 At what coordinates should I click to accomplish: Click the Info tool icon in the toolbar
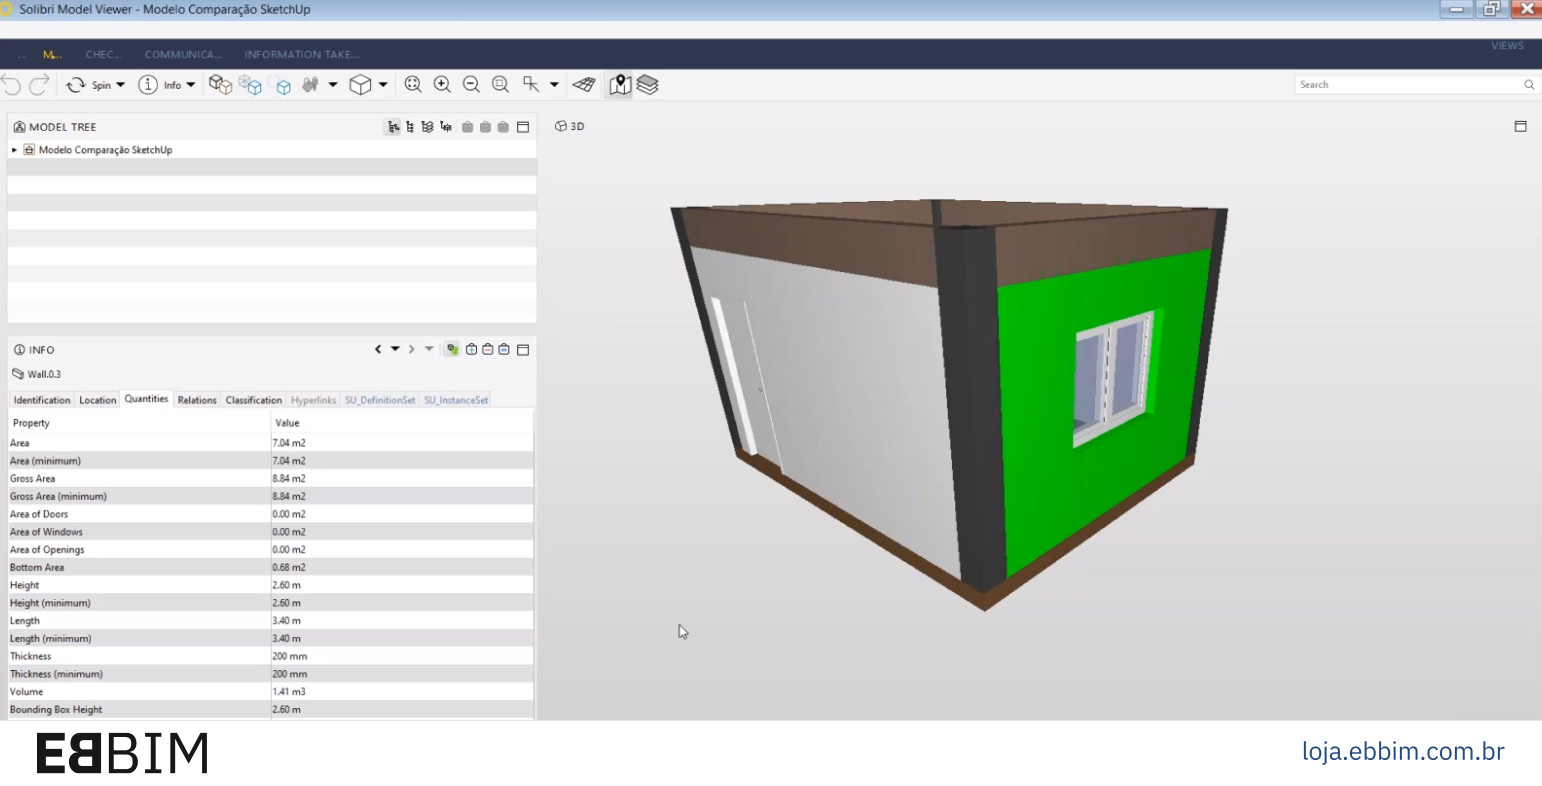(148, 85)
